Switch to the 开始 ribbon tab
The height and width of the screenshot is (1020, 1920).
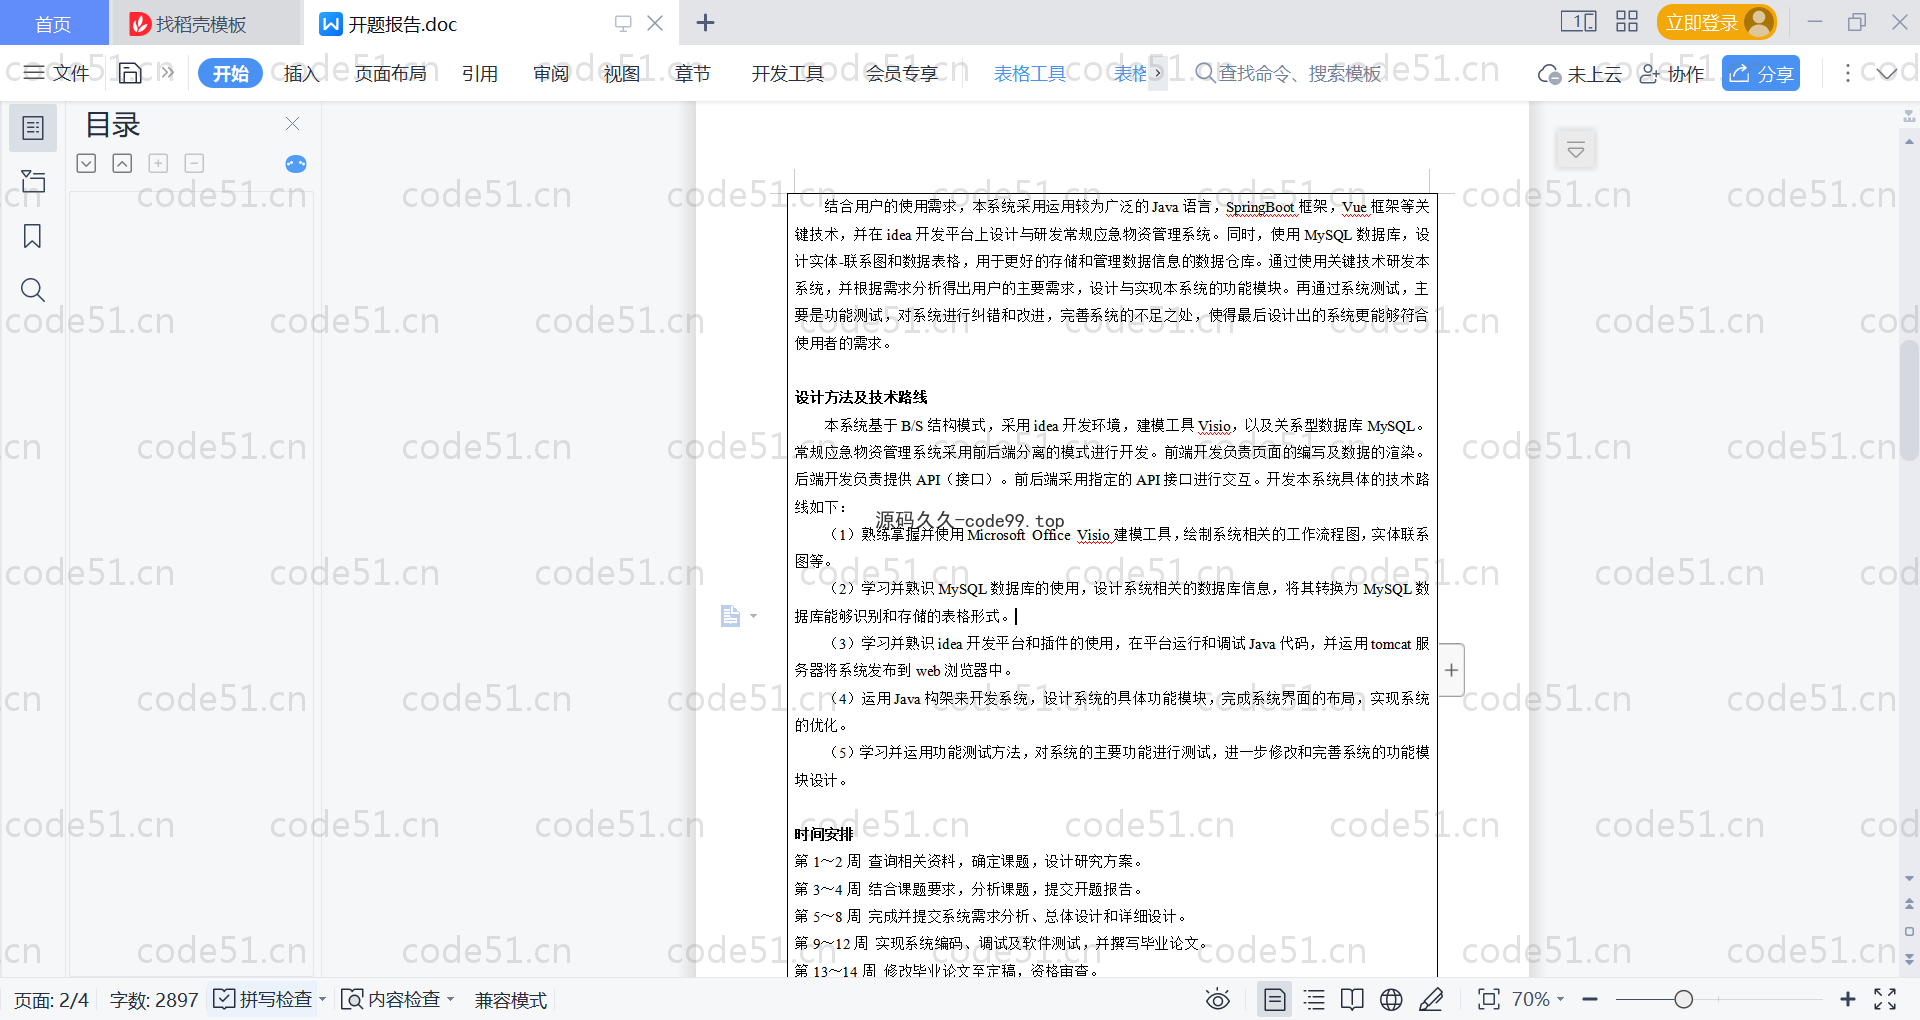coord(230,73)
